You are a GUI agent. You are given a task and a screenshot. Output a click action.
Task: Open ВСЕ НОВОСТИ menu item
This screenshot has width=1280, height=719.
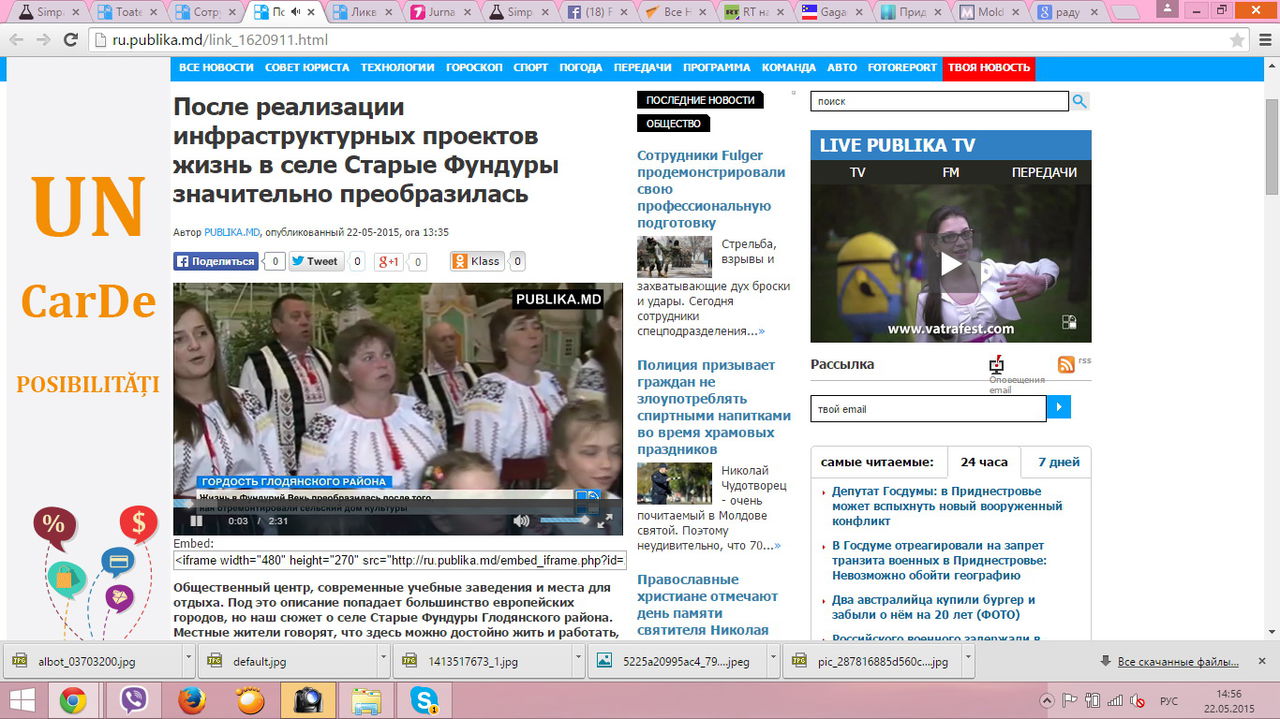216,68
